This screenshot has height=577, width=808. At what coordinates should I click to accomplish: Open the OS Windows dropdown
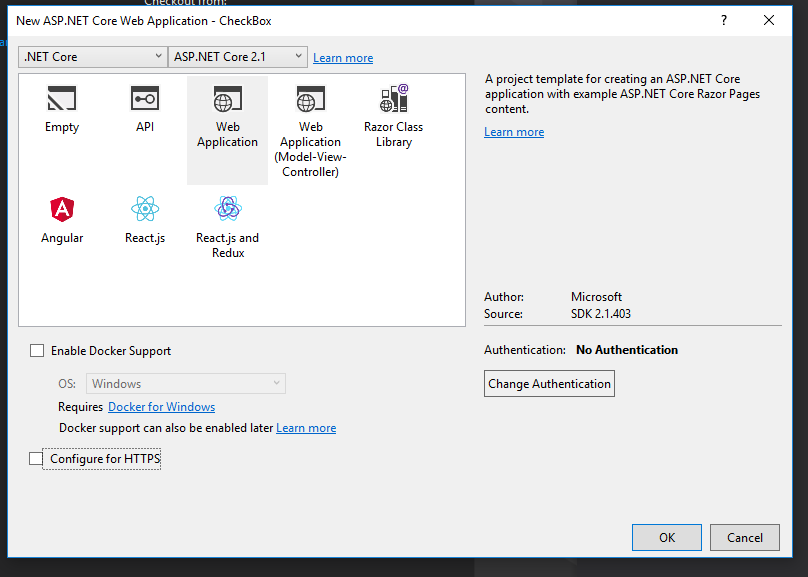(x=186, y=383)
